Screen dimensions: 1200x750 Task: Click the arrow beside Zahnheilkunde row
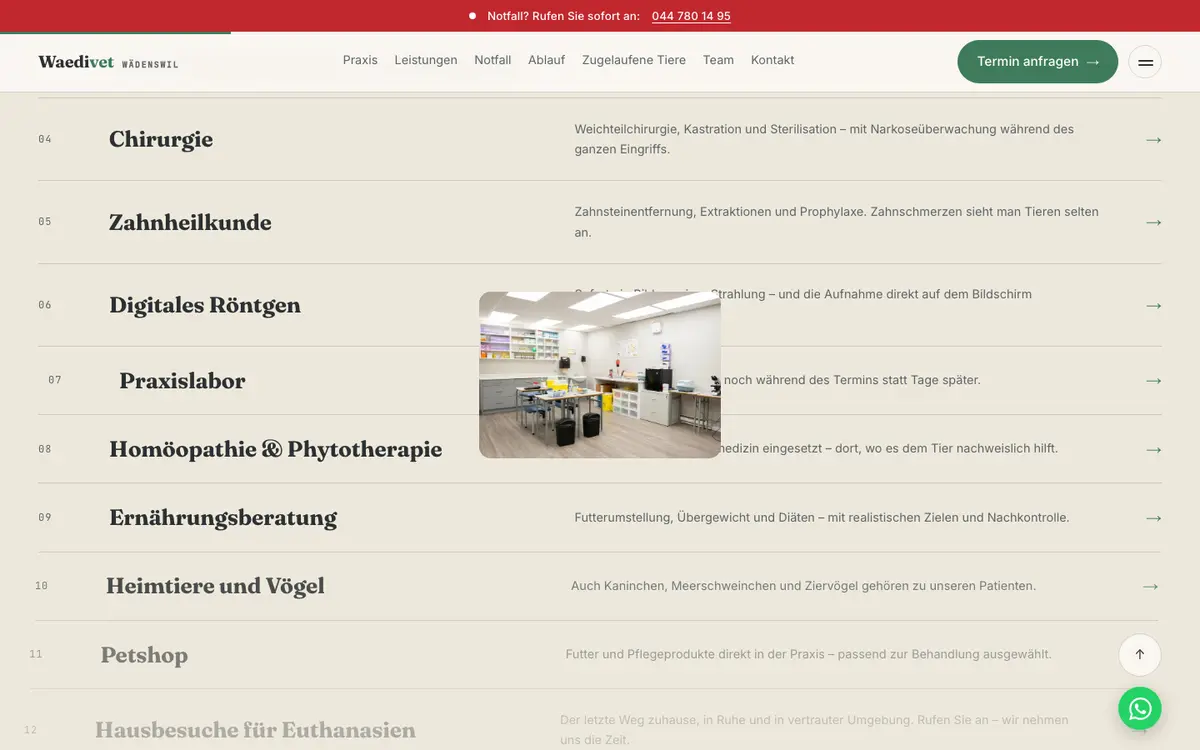tap(1153, 222)
